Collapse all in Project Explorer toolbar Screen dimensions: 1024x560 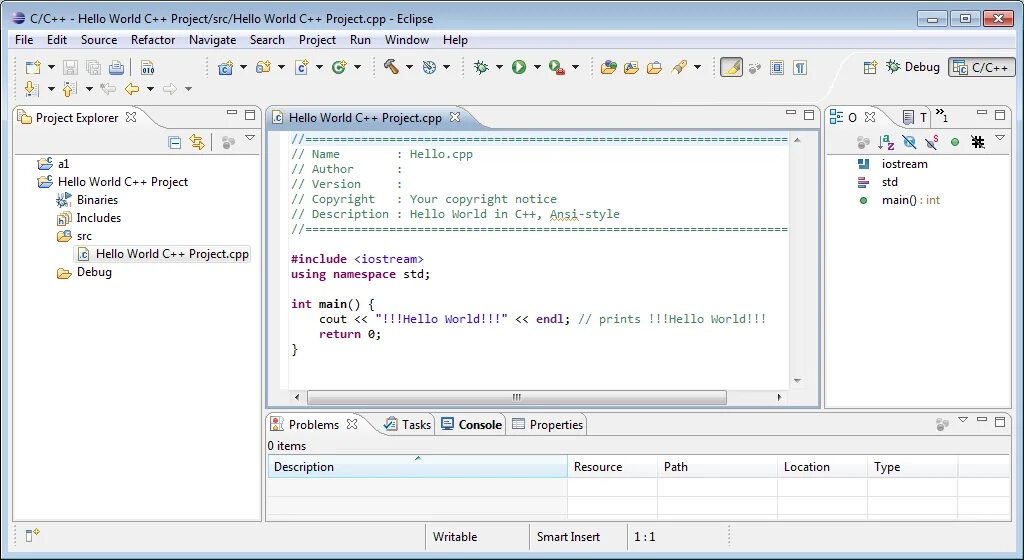click(x=175, y=142)
